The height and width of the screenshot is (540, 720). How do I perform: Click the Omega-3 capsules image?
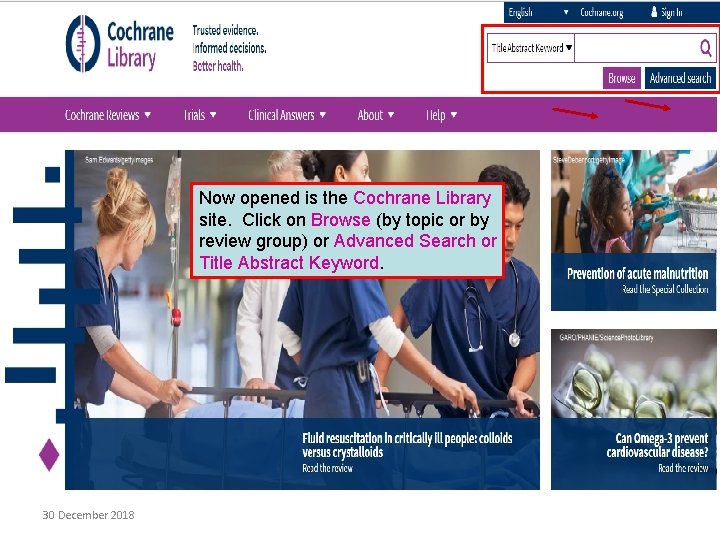point(634,373)
